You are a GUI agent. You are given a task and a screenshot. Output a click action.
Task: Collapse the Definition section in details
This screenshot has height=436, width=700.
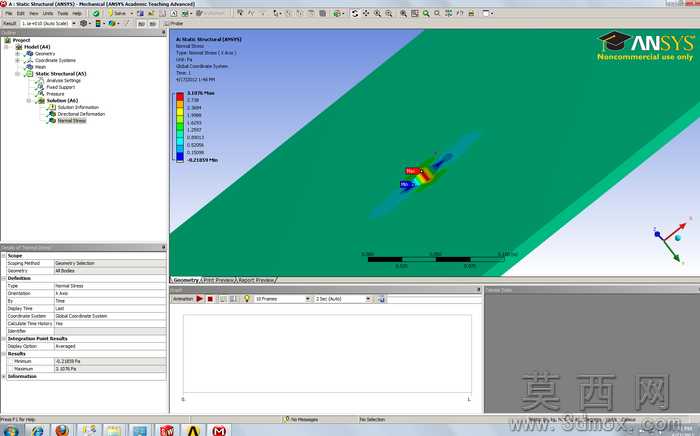[4, 278]
